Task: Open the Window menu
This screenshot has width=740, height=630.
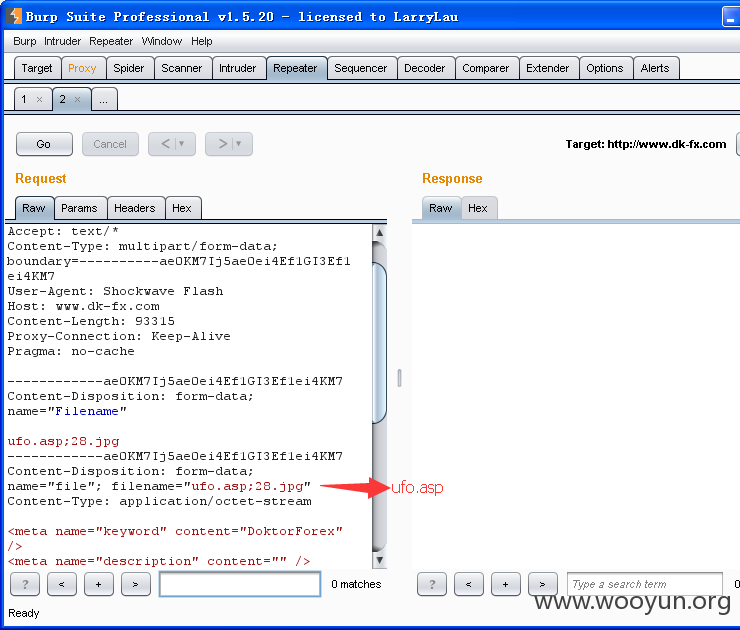Action: 161,42
